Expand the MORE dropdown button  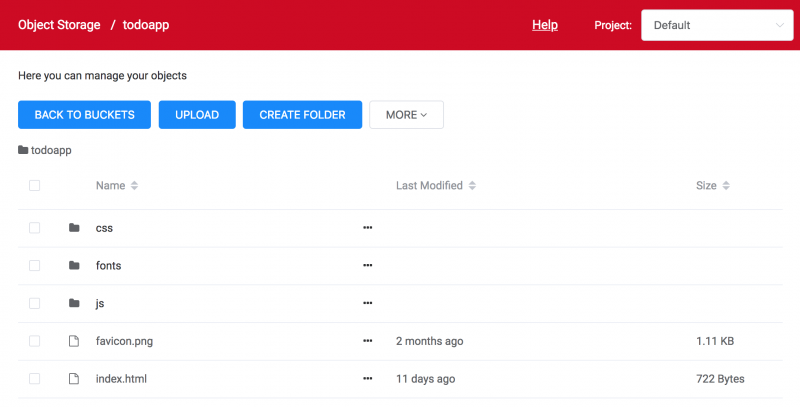click(x=406, y=115)
